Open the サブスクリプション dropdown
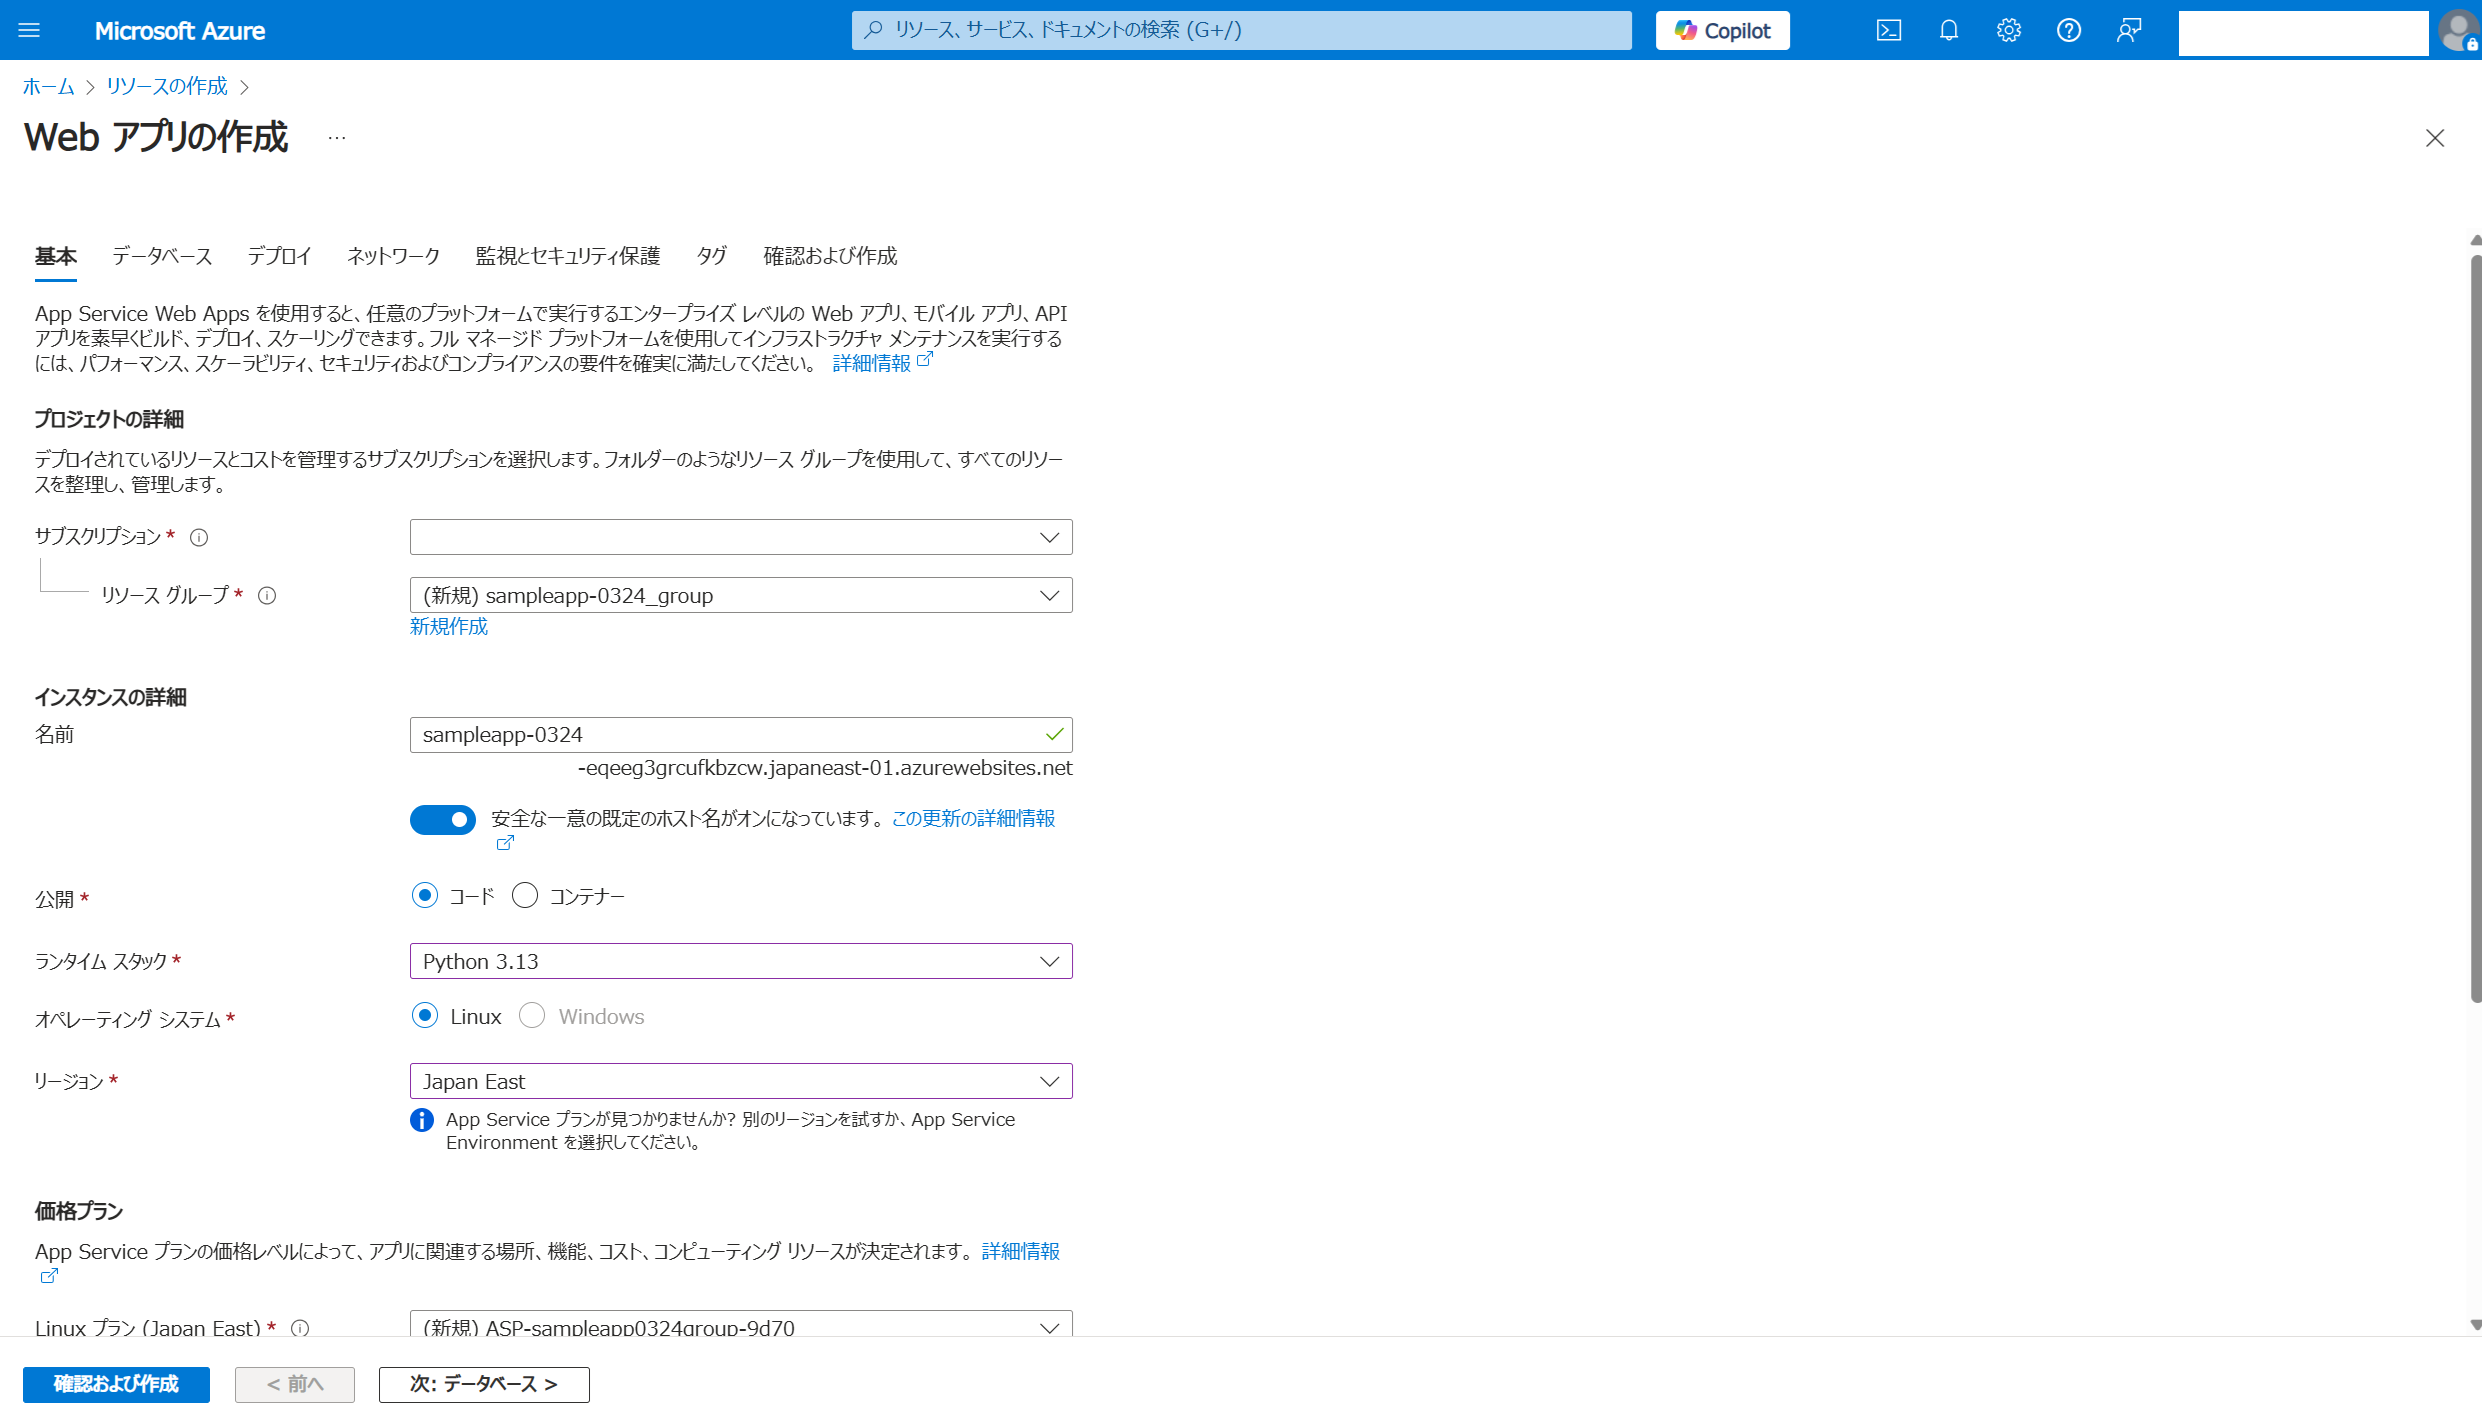Image resolution: width=2482 pixels, height=1412 pixels. click(741, 537)
